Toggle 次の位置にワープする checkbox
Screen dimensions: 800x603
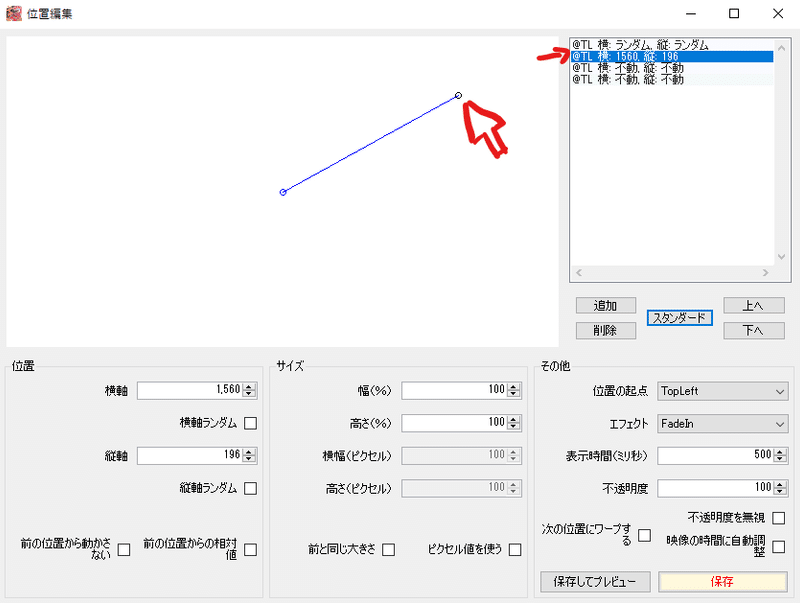click(645, 536)
